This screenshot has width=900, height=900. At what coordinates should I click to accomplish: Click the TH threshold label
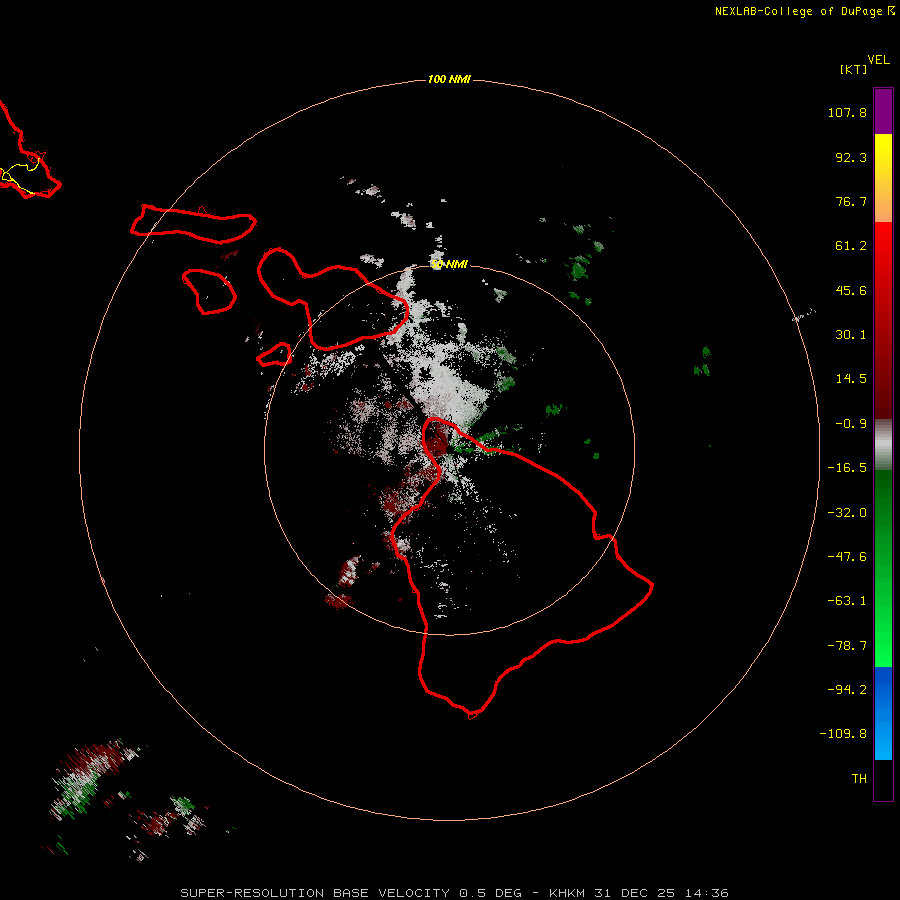click(x=859, y=779)
